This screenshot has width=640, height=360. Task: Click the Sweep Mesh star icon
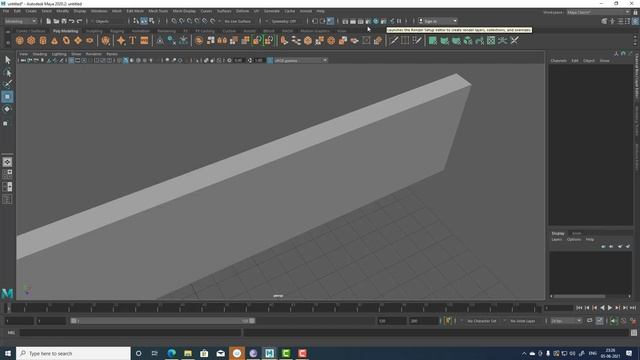coord(121,40)
